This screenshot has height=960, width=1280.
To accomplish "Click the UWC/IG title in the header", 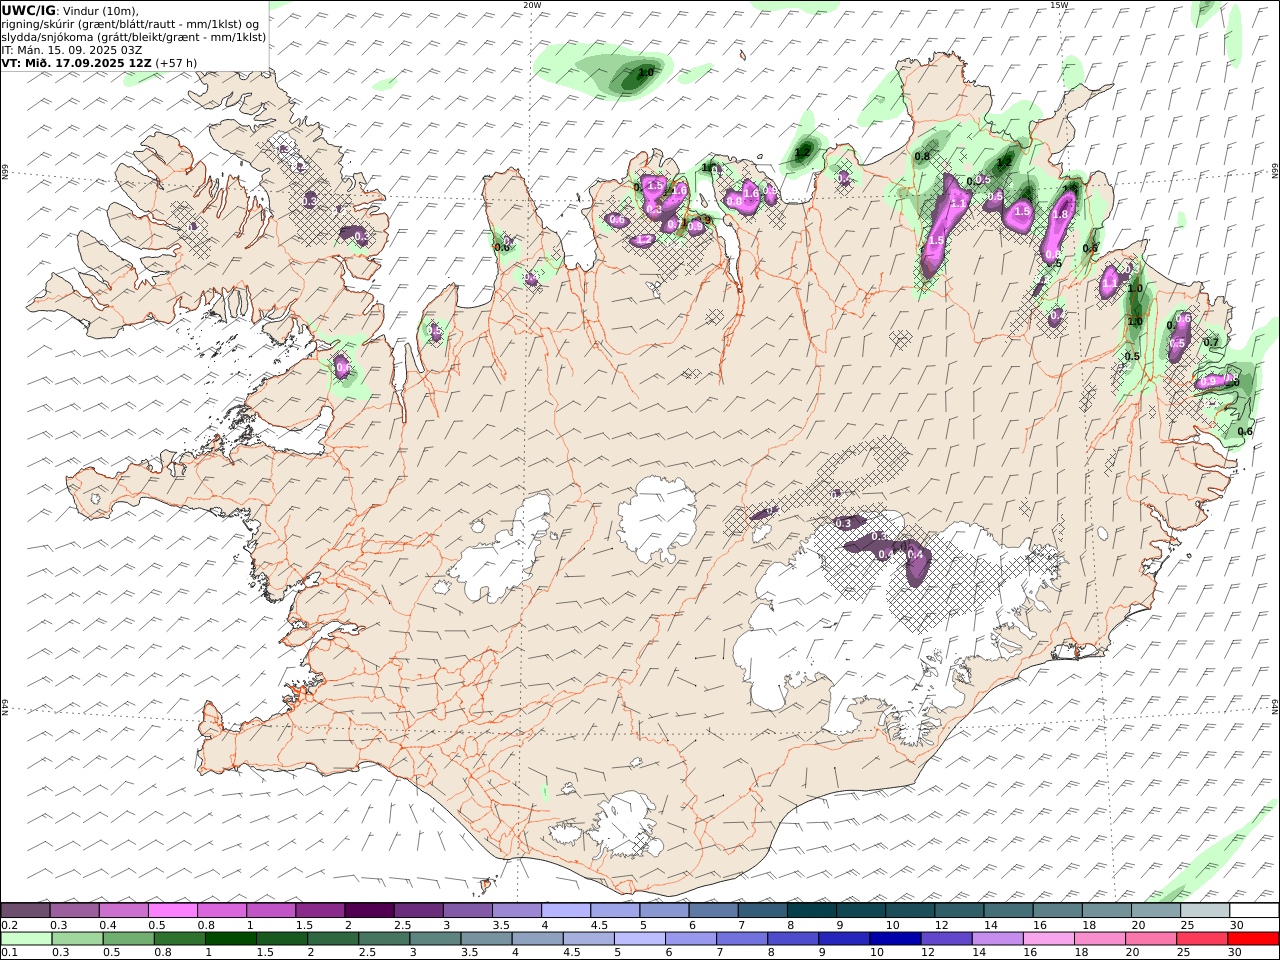I will pos(29,10).
